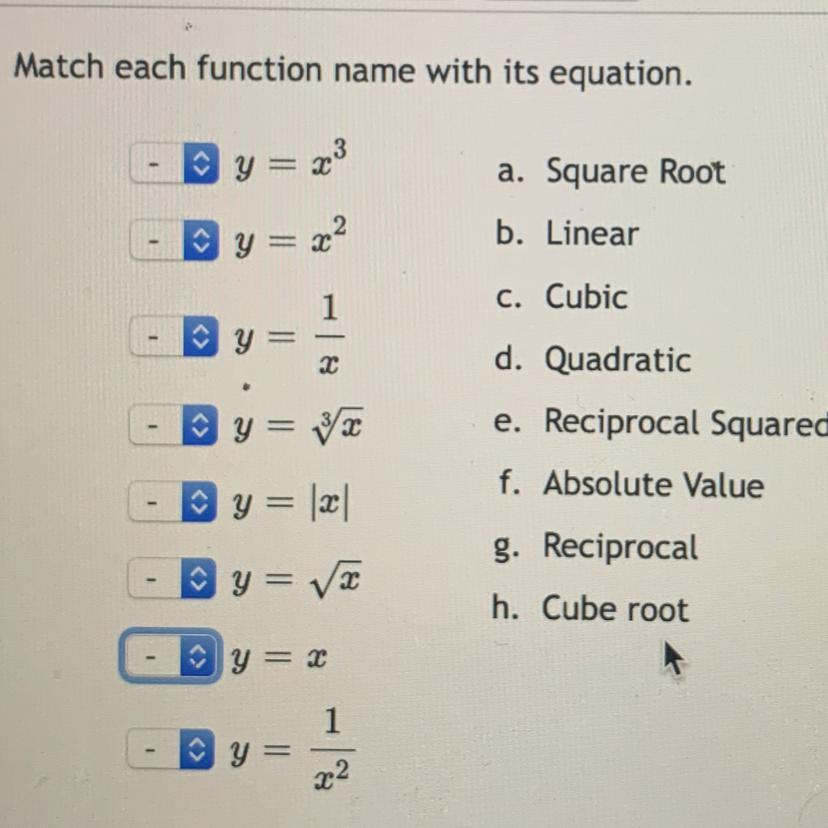Click the 'e. Reciprocal Squared' answer label
The height and width of the screenshot is (828, 828).
click(x=660, y=422)
